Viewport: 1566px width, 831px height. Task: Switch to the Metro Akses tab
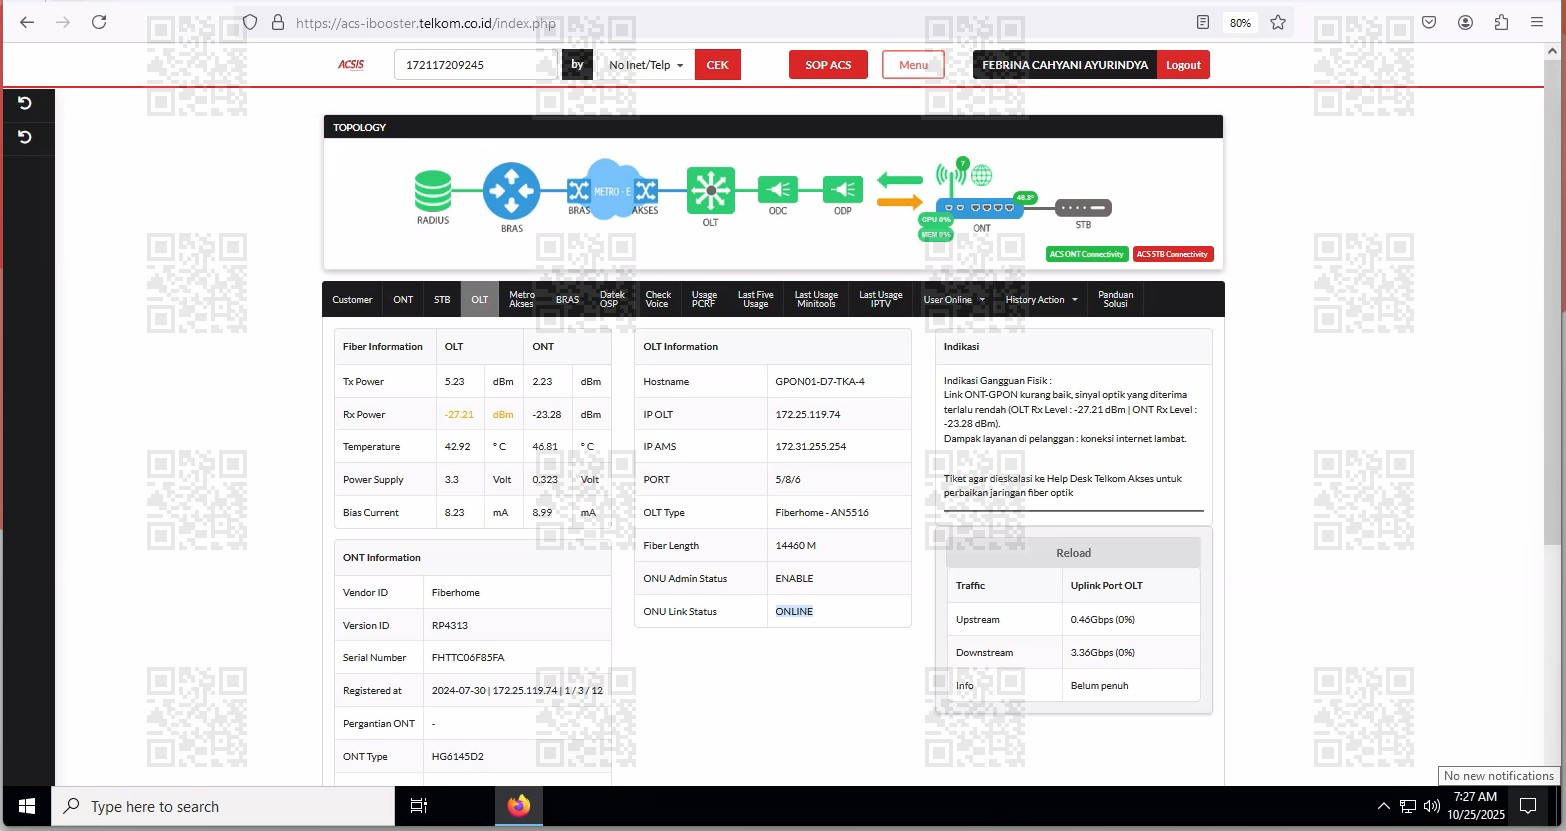(522, 300)
